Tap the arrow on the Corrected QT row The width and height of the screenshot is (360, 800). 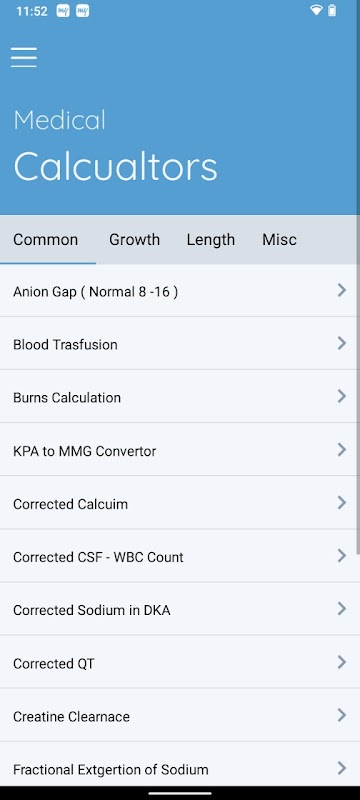[x=342, y=662]
